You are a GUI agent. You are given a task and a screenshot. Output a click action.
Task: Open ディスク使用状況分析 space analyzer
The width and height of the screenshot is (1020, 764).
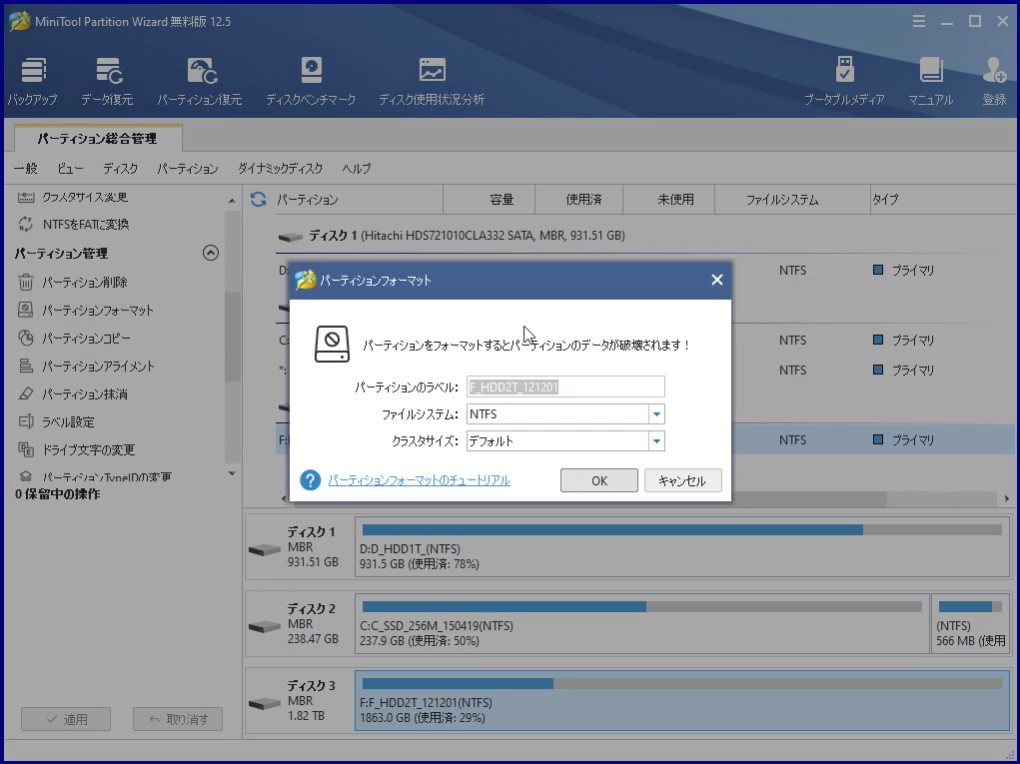point(431,81)
